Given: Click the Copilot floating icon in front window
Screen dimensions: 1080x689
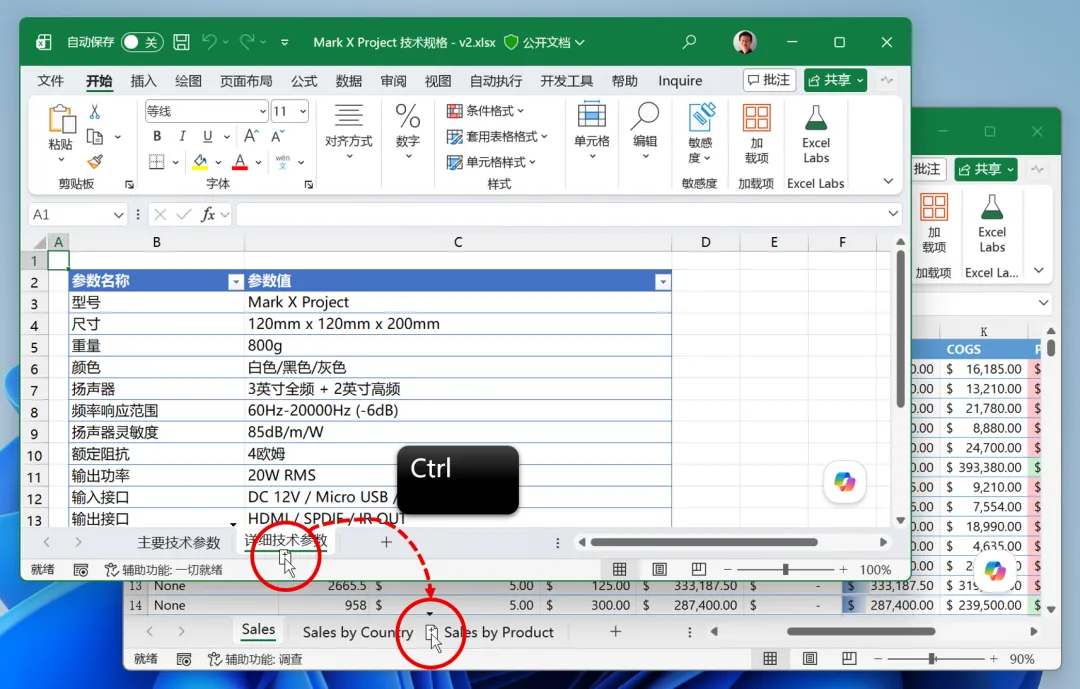Looking at the screenshot, I should [844, 481].
